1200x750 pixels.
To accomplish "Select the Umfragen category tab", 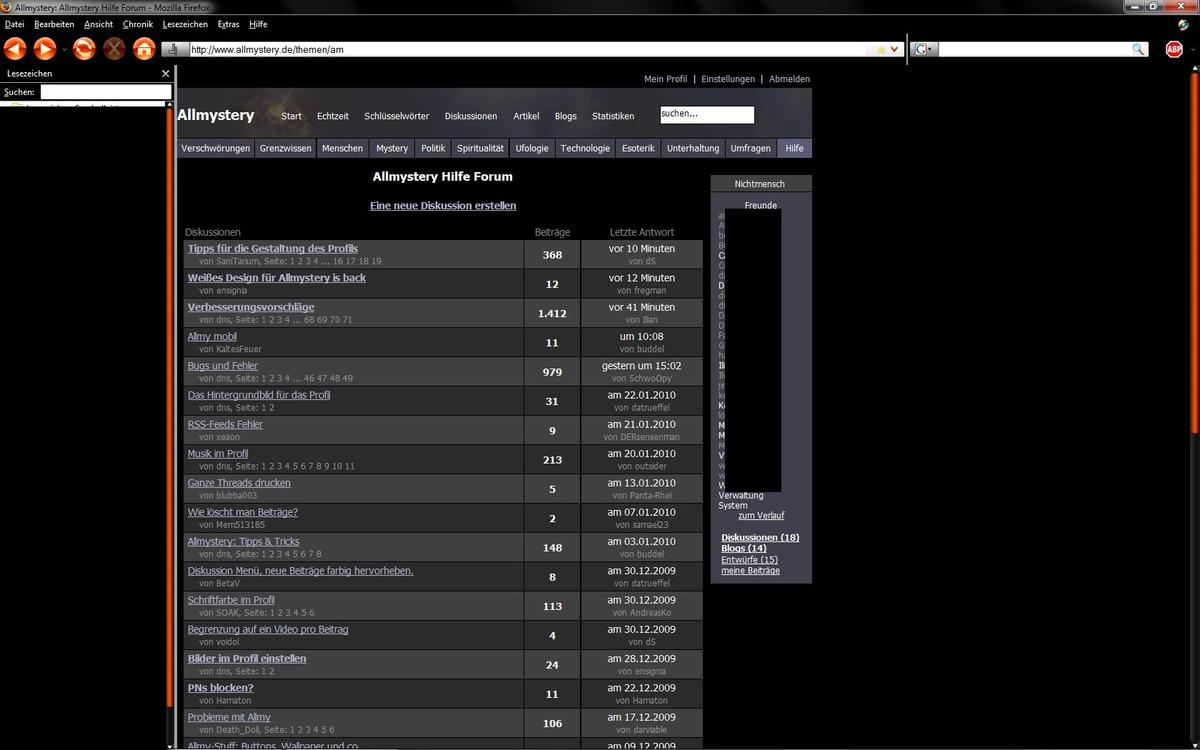I will tap(750, 148).
